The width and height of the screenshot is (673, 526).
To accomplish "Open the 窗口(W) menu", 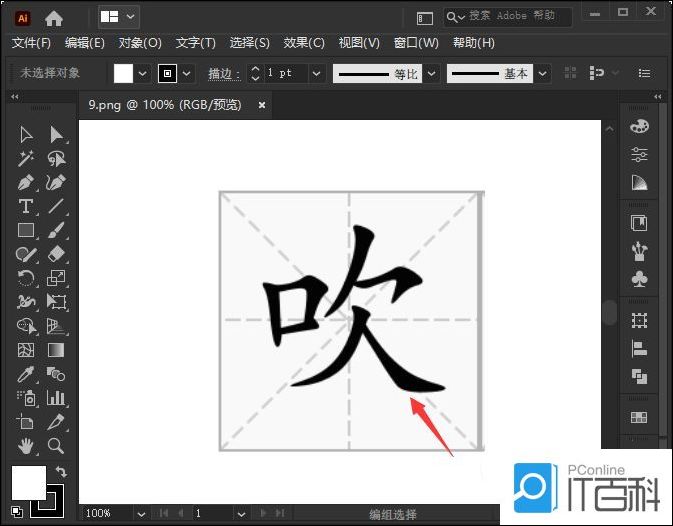I will (416, 43).
